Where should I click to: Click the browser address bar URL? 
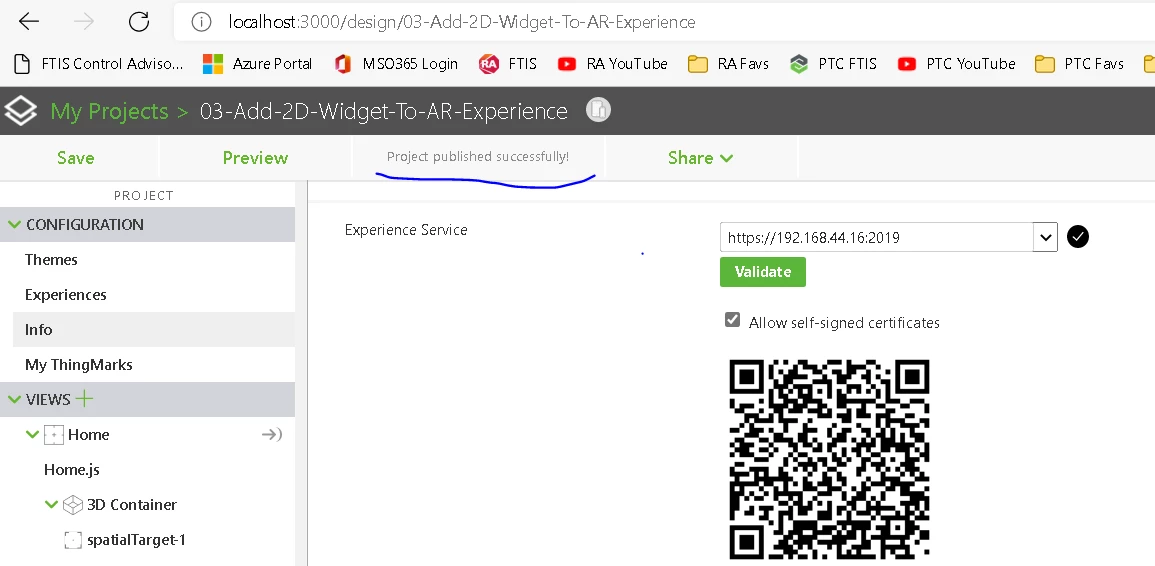point(462,22)
